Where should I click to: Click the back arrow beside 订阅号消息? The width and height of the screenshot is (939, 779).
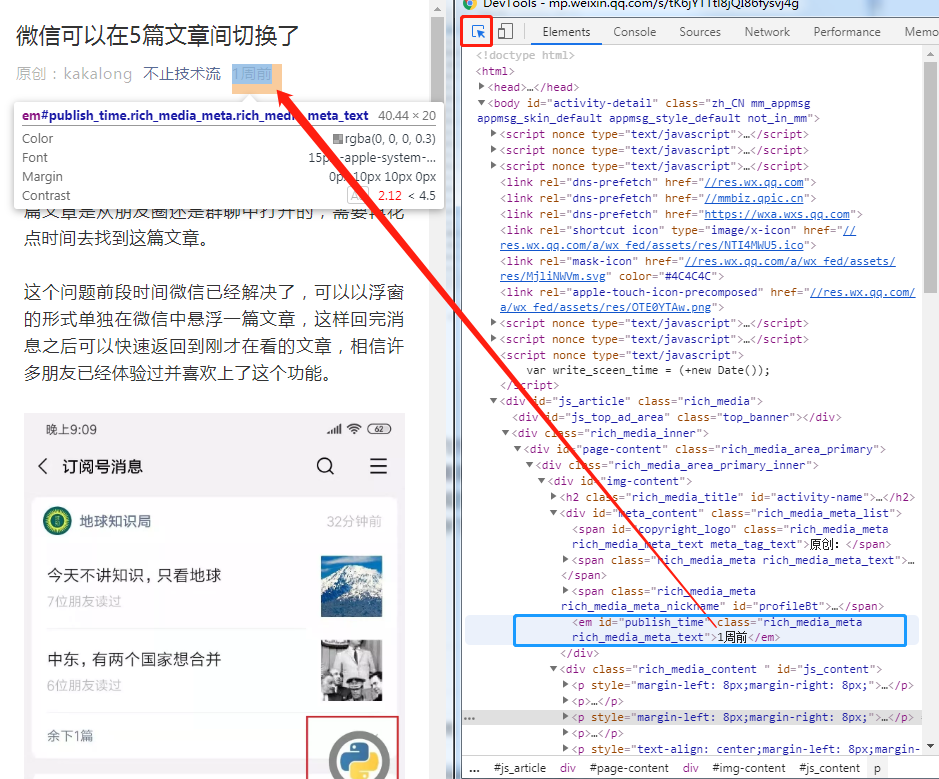[43, 466]
